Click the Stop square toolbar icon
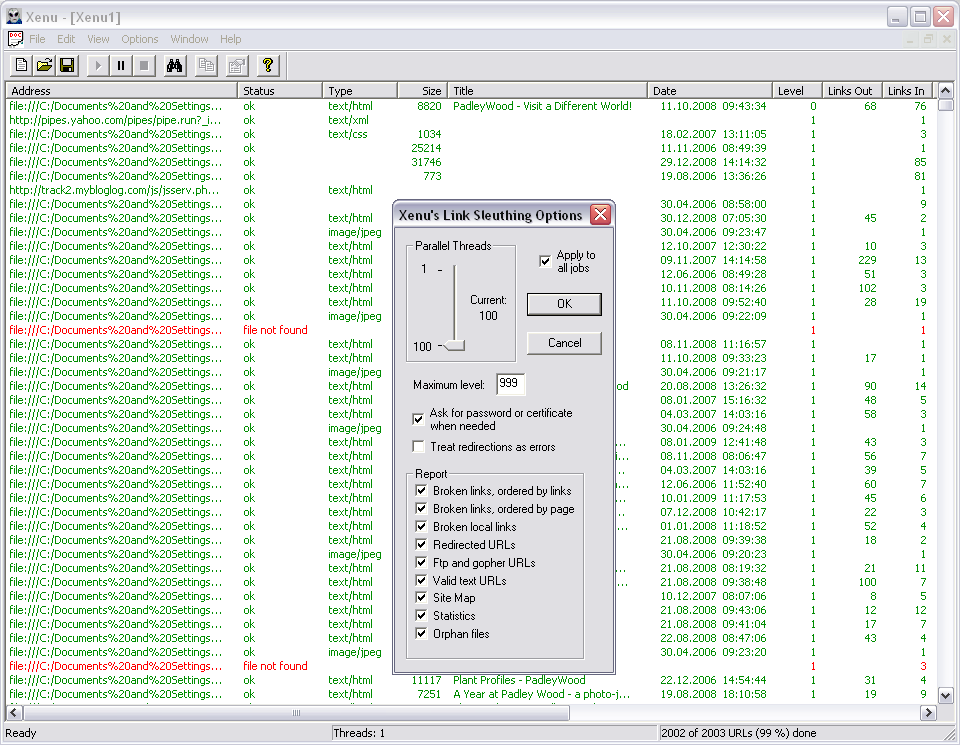This screenshot has width=960, height=745. pos(144,66)
